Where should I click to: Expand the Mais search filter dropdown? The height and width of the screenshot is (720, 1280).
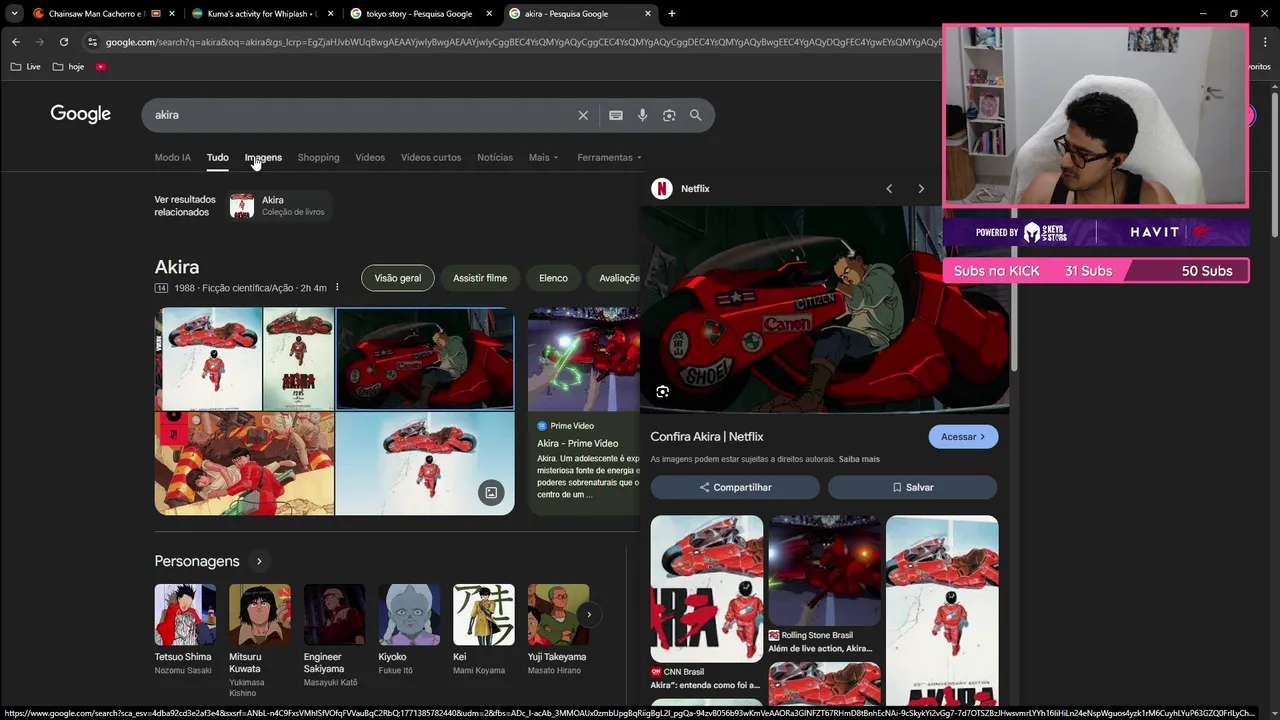pos(543,157)
